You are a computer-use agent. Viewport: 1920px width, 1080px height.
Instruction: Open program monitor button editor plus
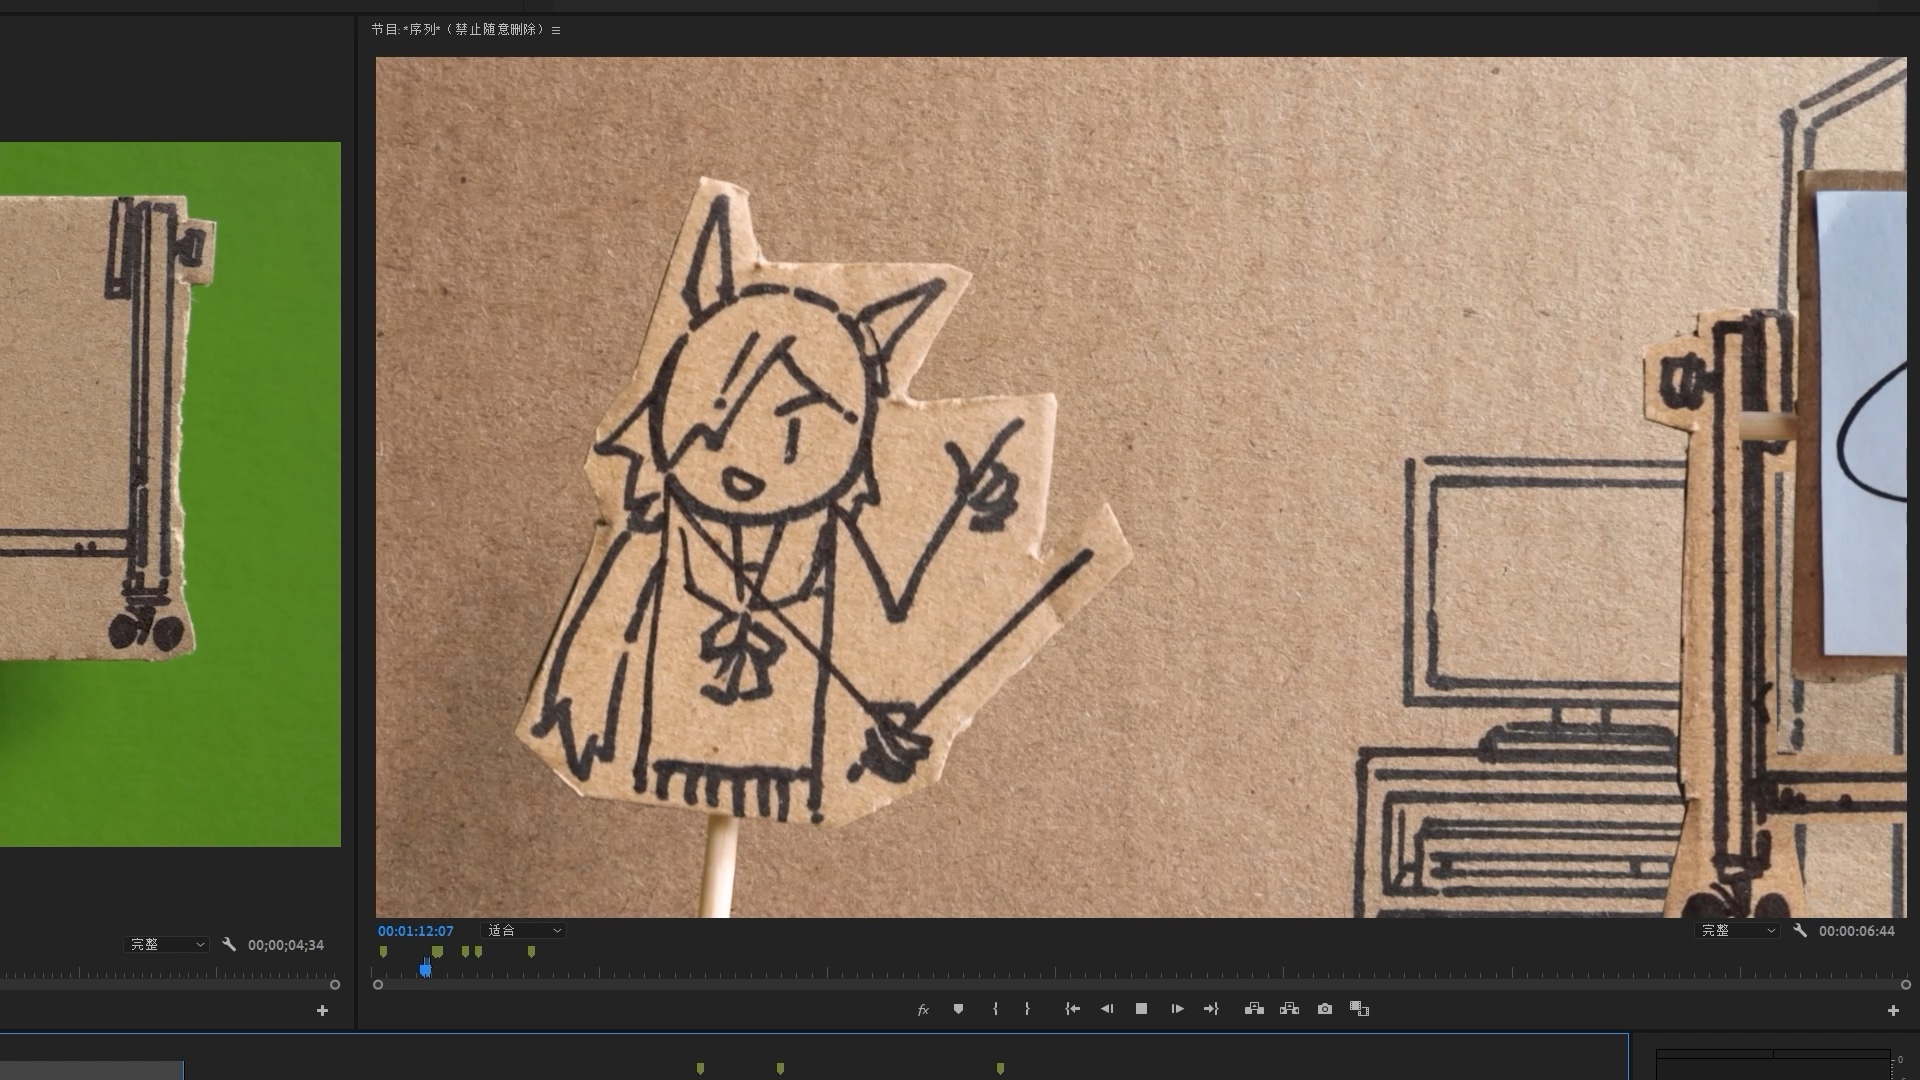[x=1893, y=1011]
